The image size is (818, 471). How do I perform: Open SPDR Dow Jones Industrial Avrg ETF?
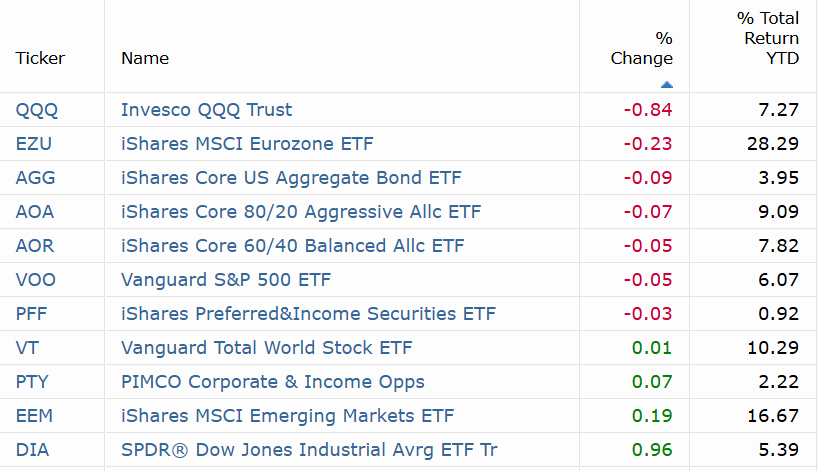click(309, 450)
